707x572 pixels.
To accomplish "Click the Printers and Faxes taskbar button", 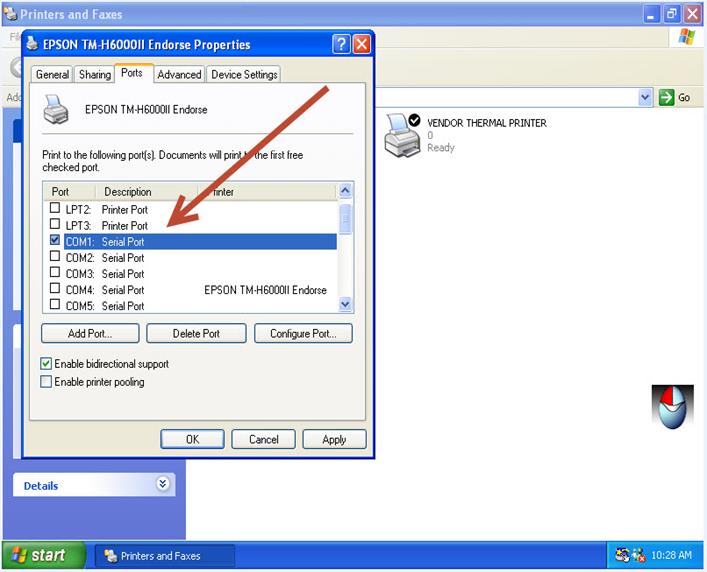I will point(165,556).
